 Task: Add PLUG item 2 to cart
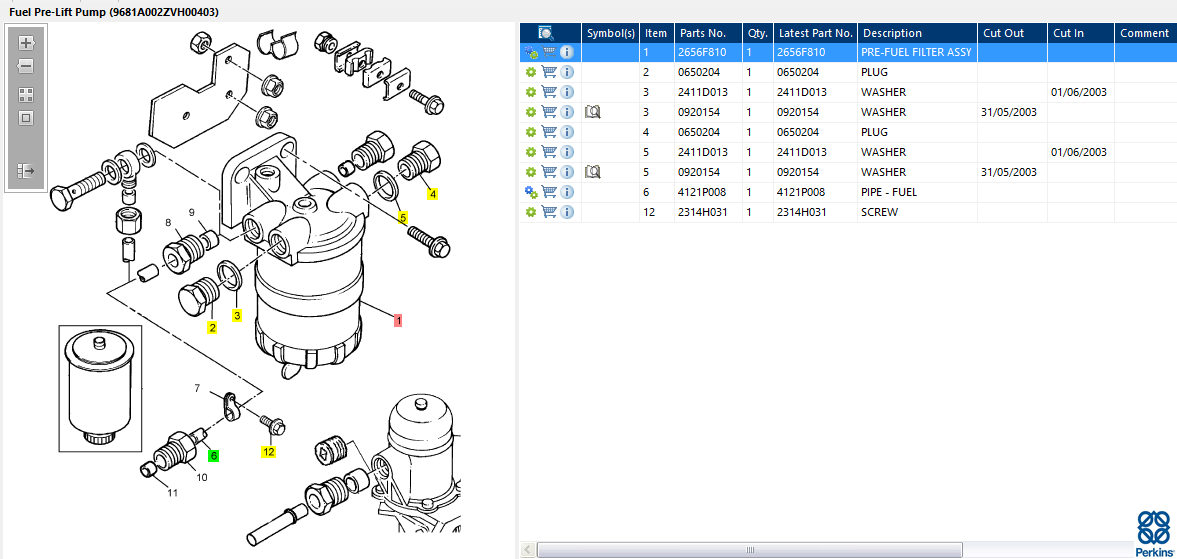549,72
